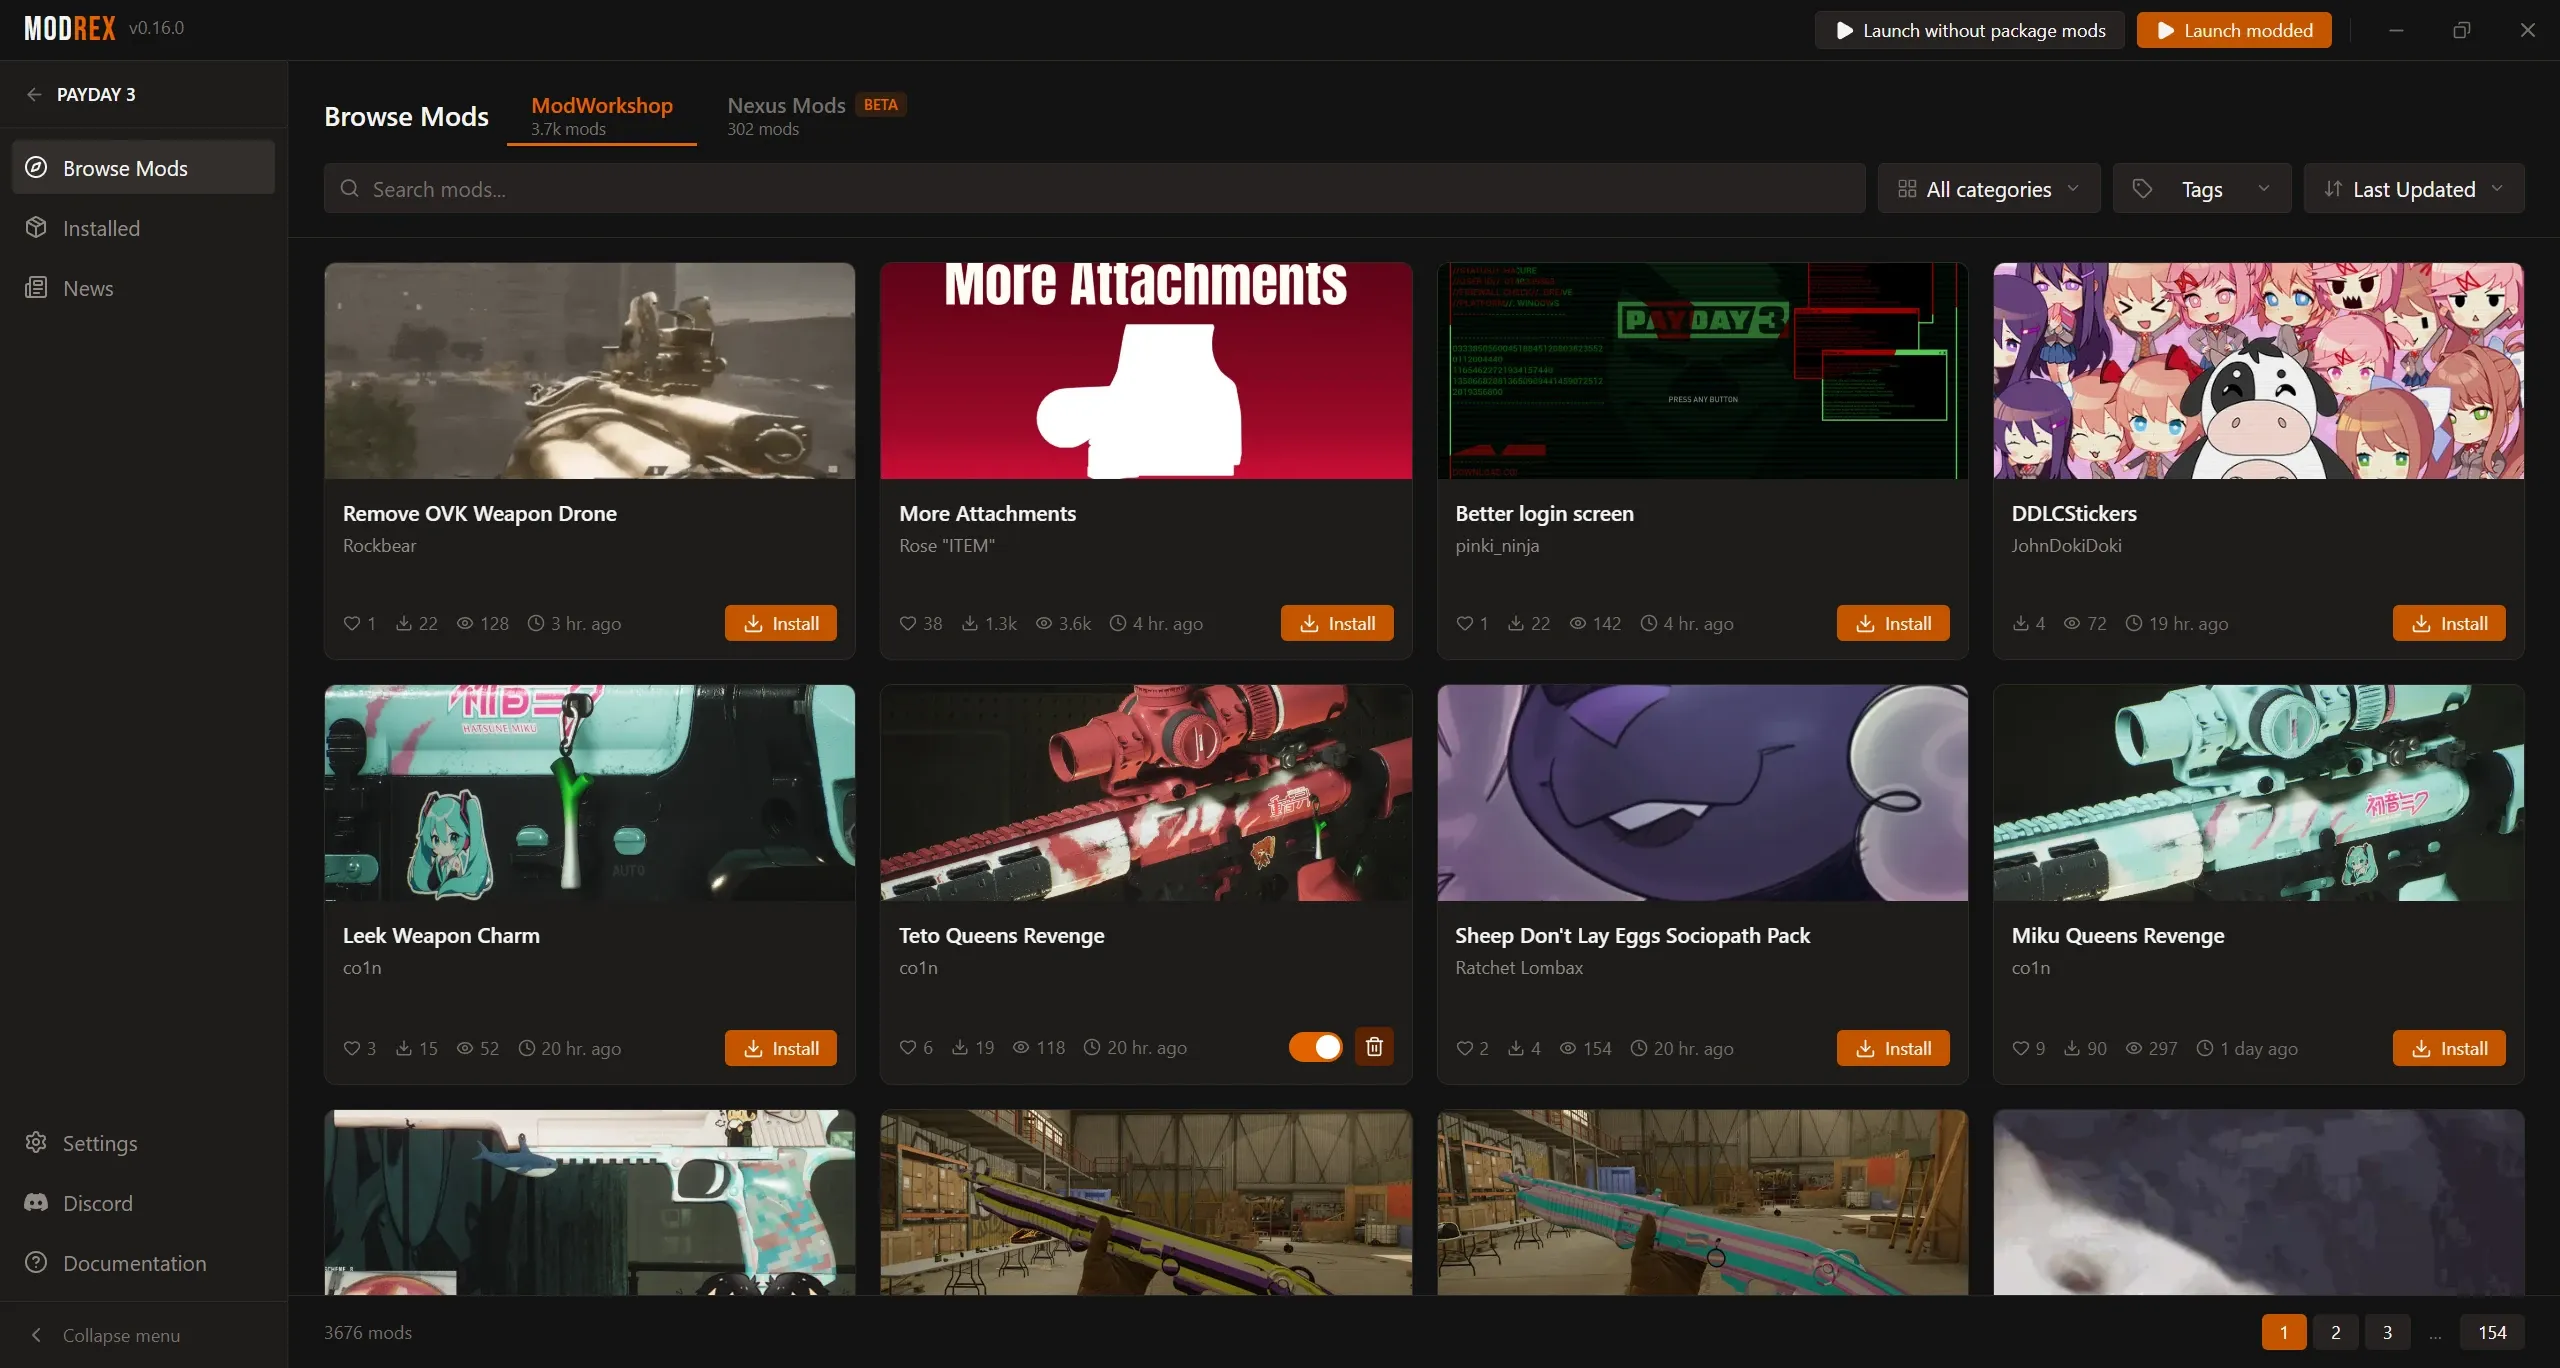The height and width of the screenshot is (1368, 2560).
Task: Install Sheep Don't Lay Eggs Sociopath Pack
Action: click(1892, 1048)
